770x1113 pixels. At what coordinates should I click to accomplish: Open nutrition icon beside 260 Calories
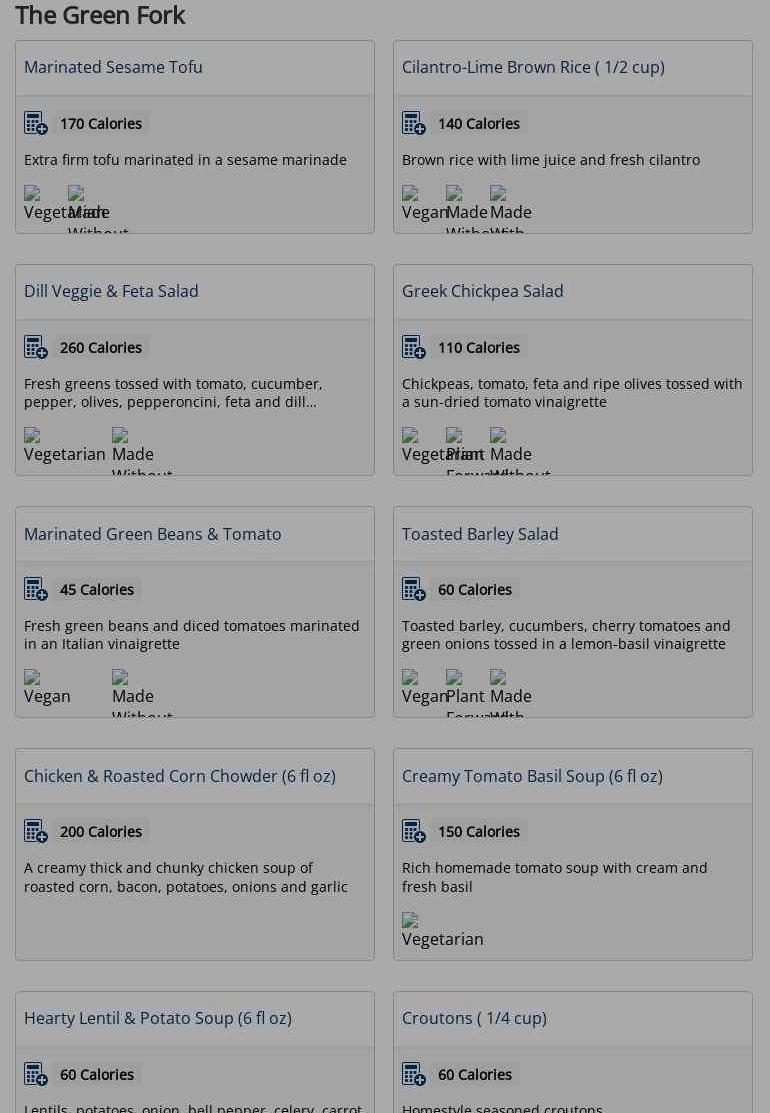click(x=36, y=348)
